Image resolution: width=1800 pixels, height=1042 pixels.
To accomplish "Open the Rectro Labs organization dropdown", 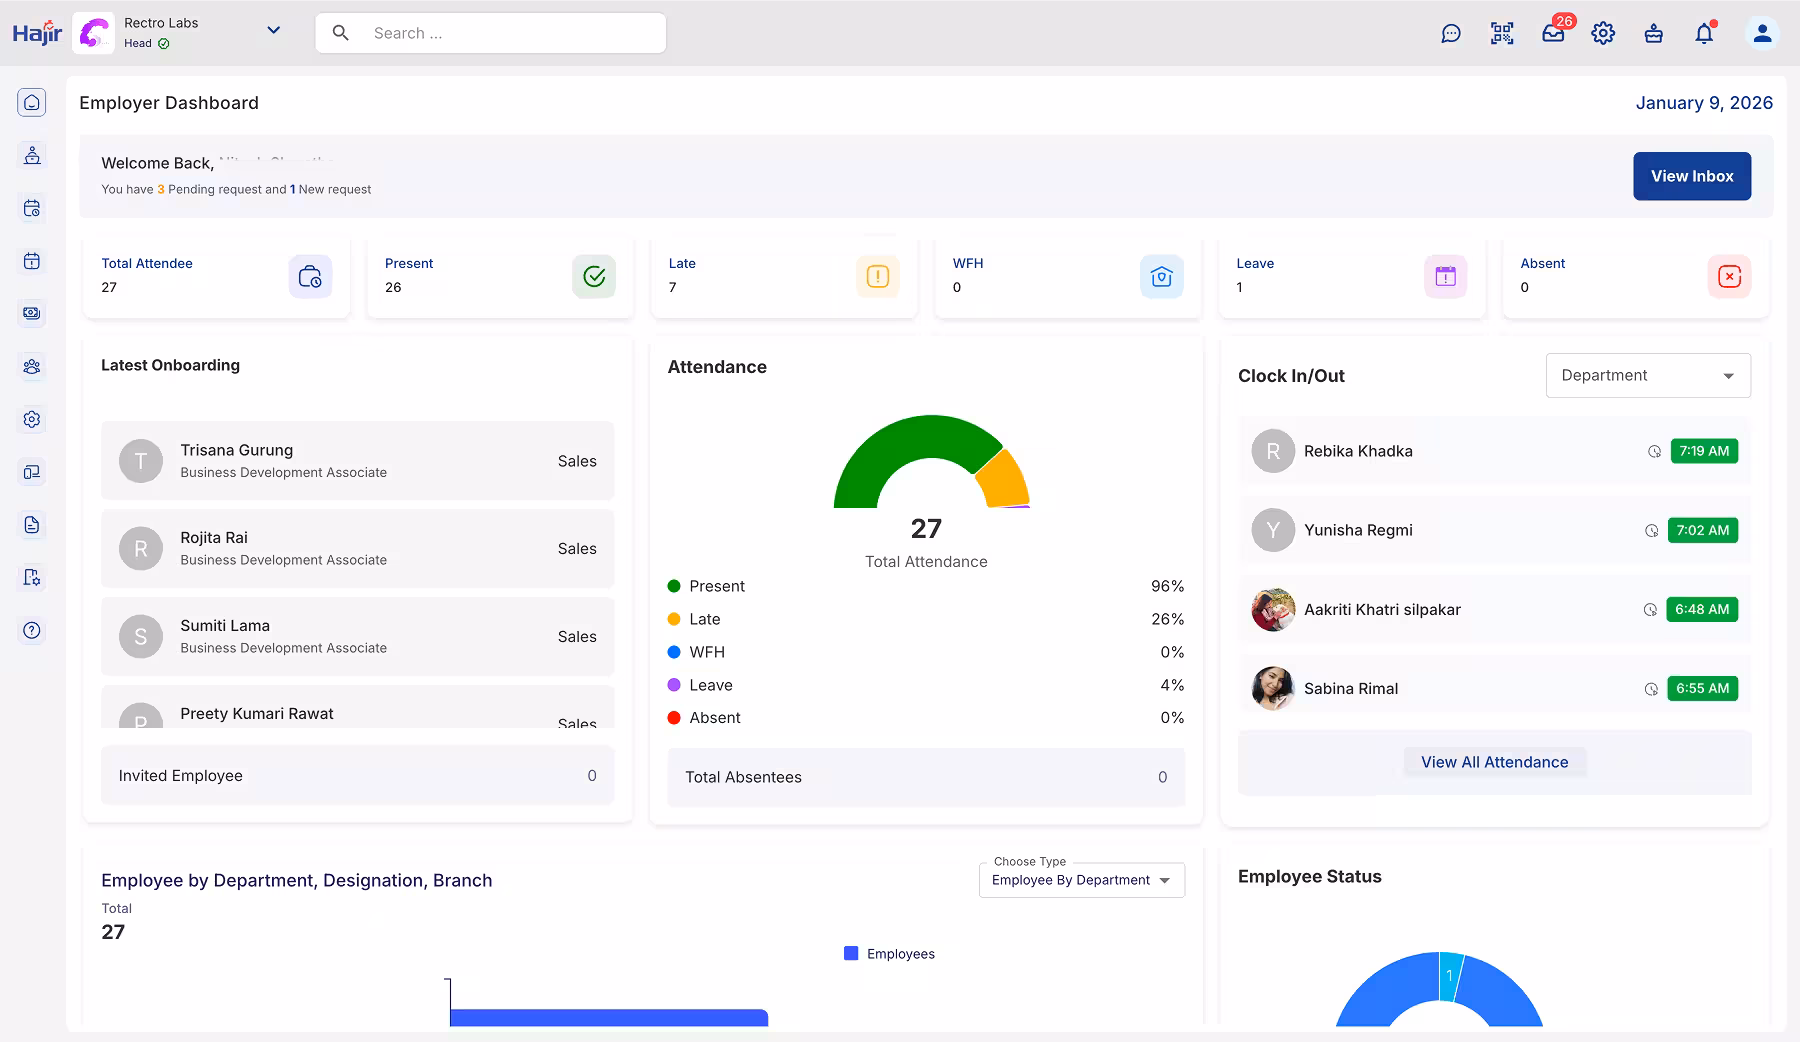I will pos(273,30).
